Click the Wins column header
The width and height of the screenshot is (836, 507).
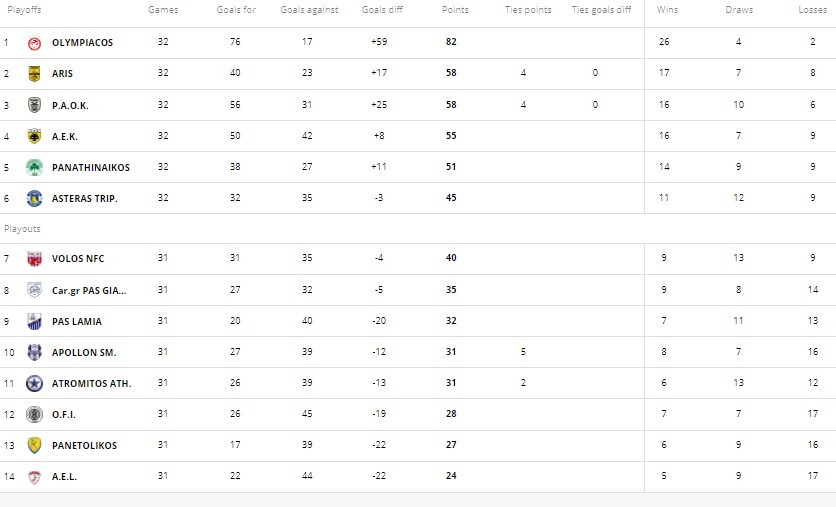[666, 10]
